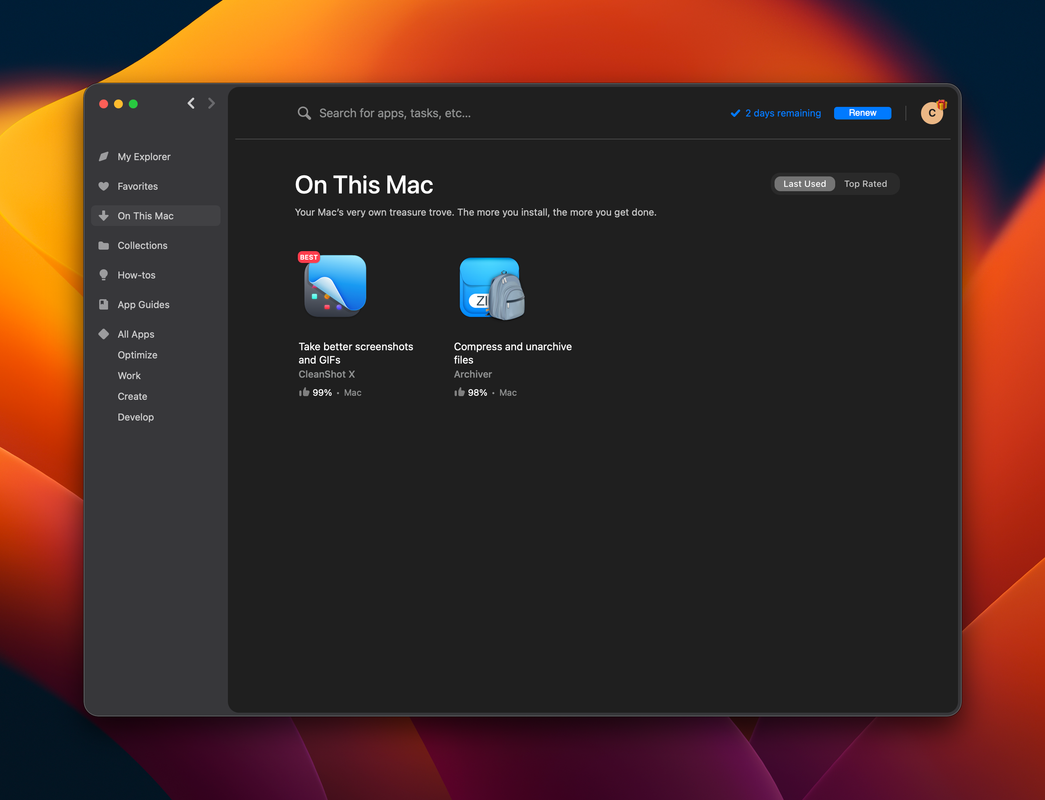
Task: Maximize window with green button
Action: coord(133,104)
